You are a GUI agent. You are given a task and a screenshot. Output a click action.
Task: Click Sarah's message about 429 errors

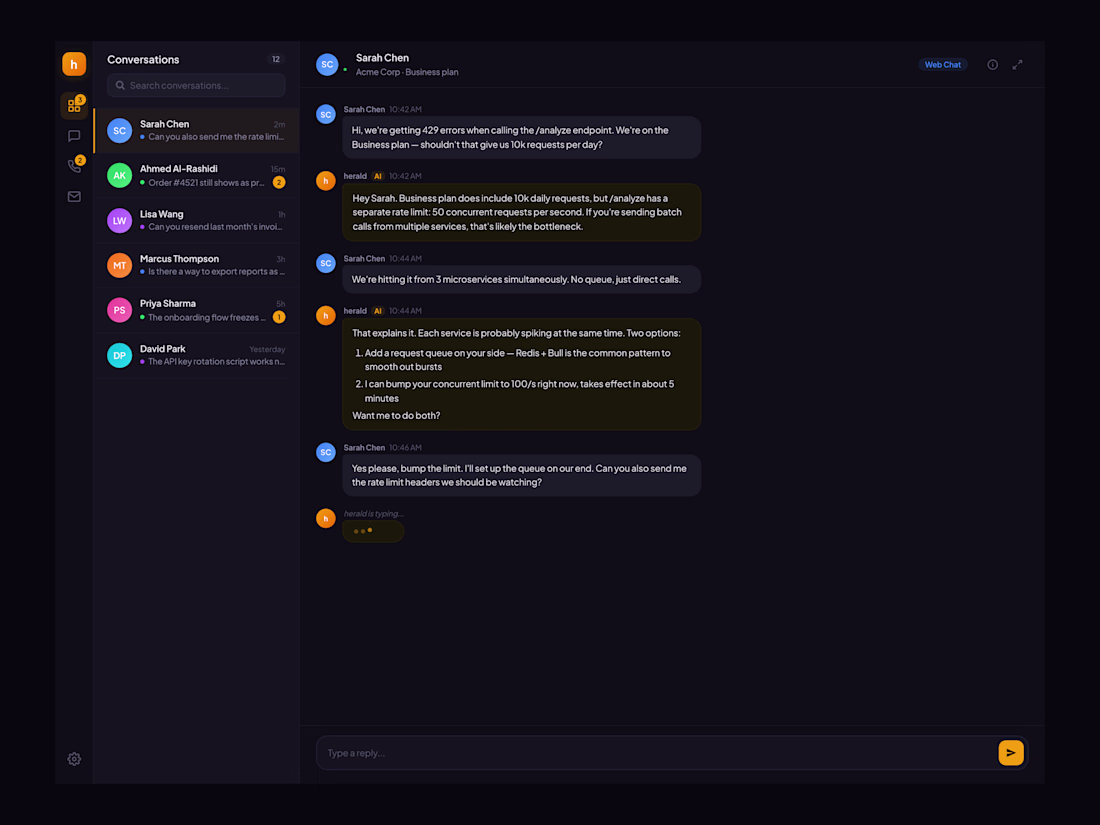[521, 138]
